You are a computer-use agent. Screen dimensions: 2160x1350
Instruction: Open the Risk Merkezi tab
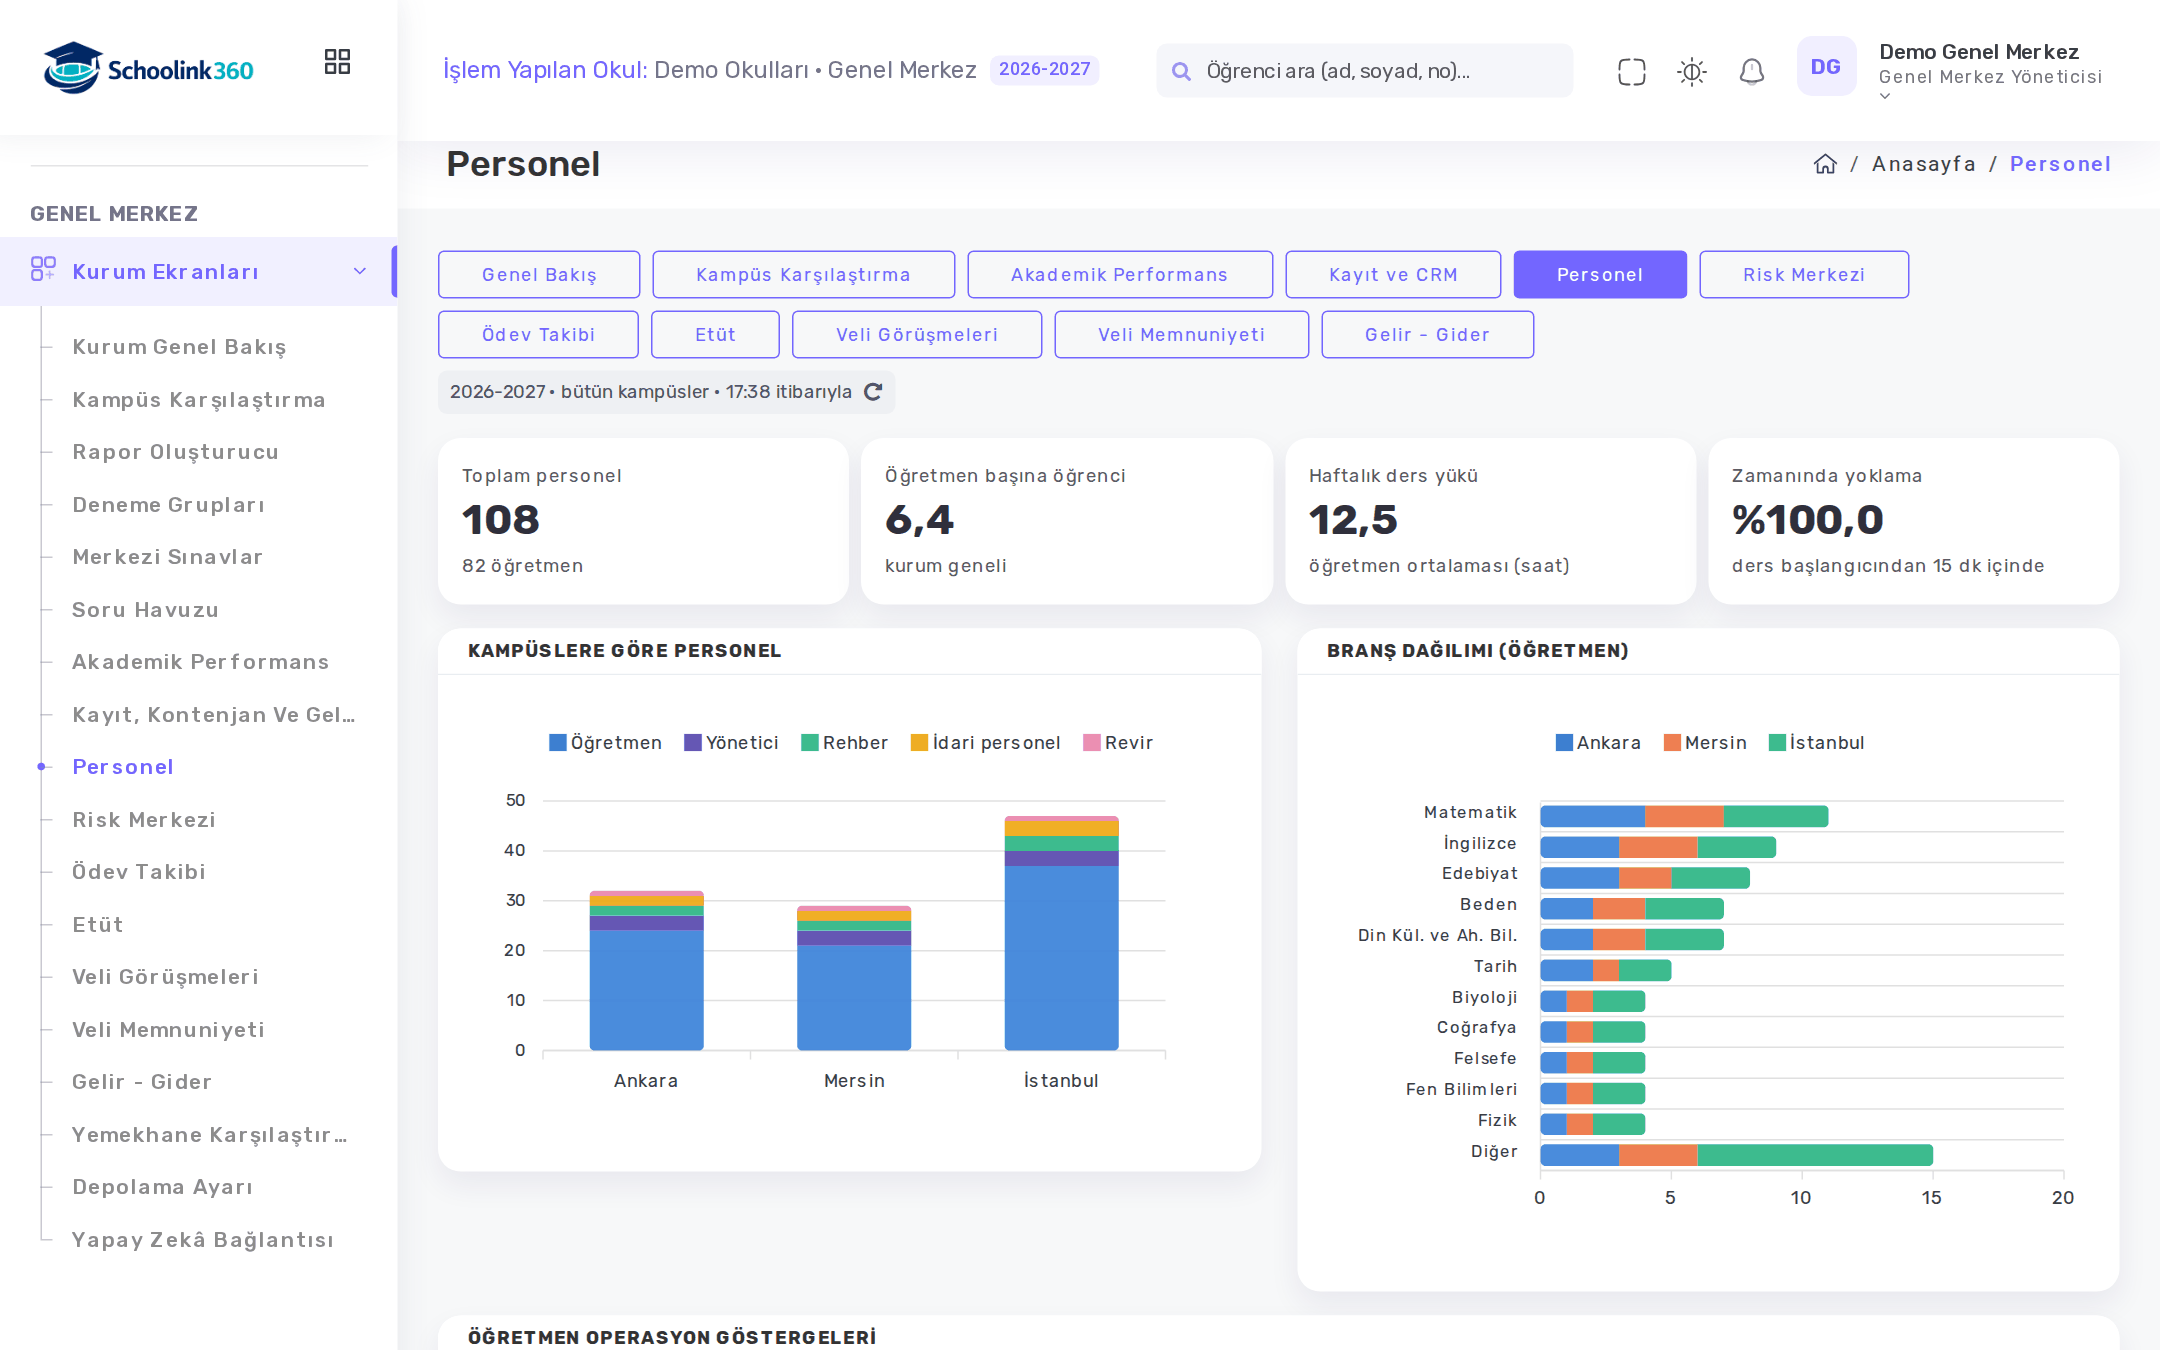point(1803,274)
